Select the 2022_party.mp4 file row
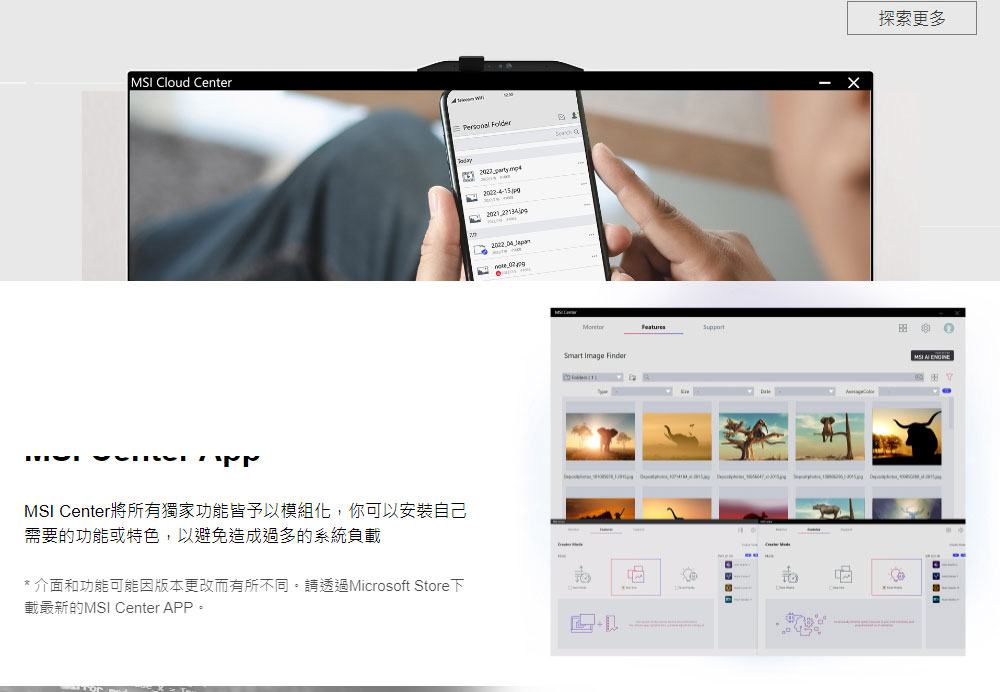Image resolution: width=1000 pixels, height=692 pixels. click(523, 174)
